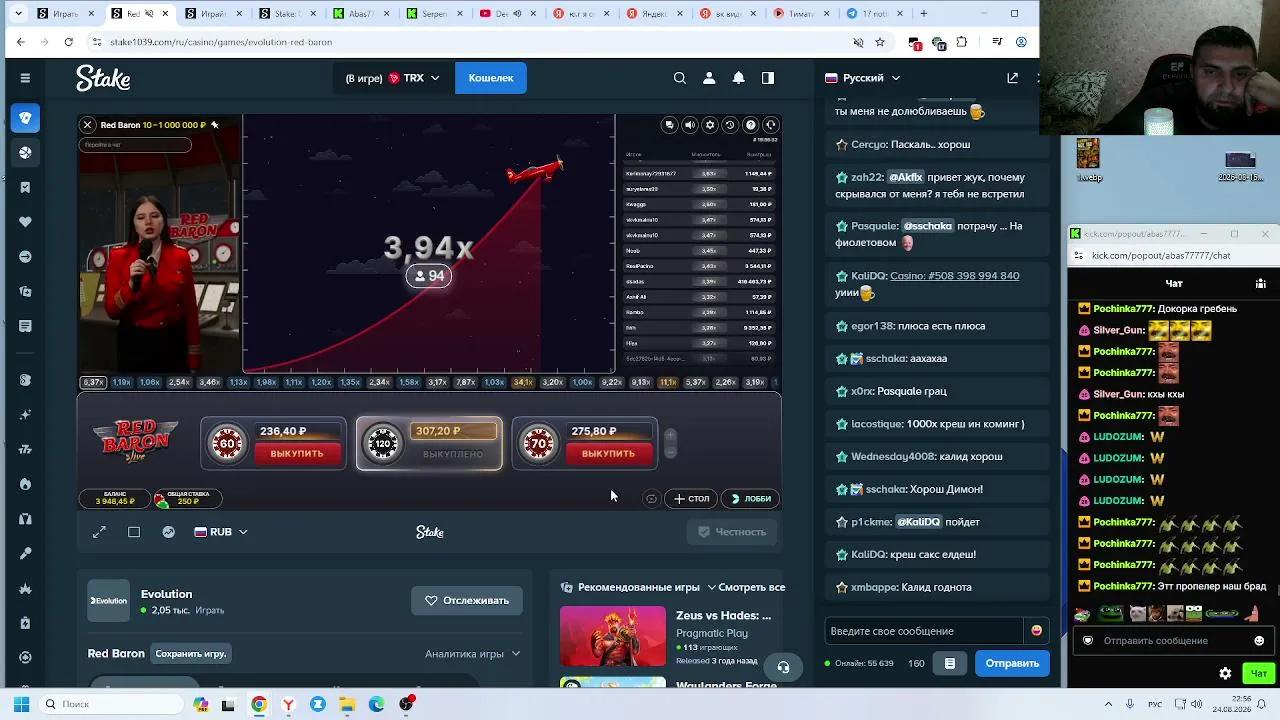Click the disabled Честность fairness button
Screen dimensions: 1280x720
coord(732,532)
